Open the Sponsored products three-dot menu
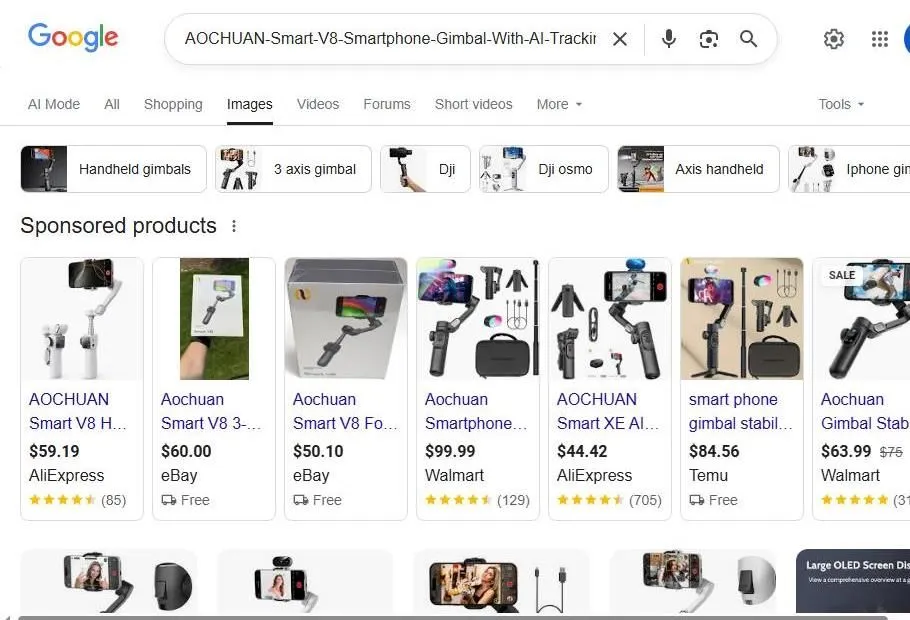The width and height of the screenshot is (910, 620). (233, 226)
